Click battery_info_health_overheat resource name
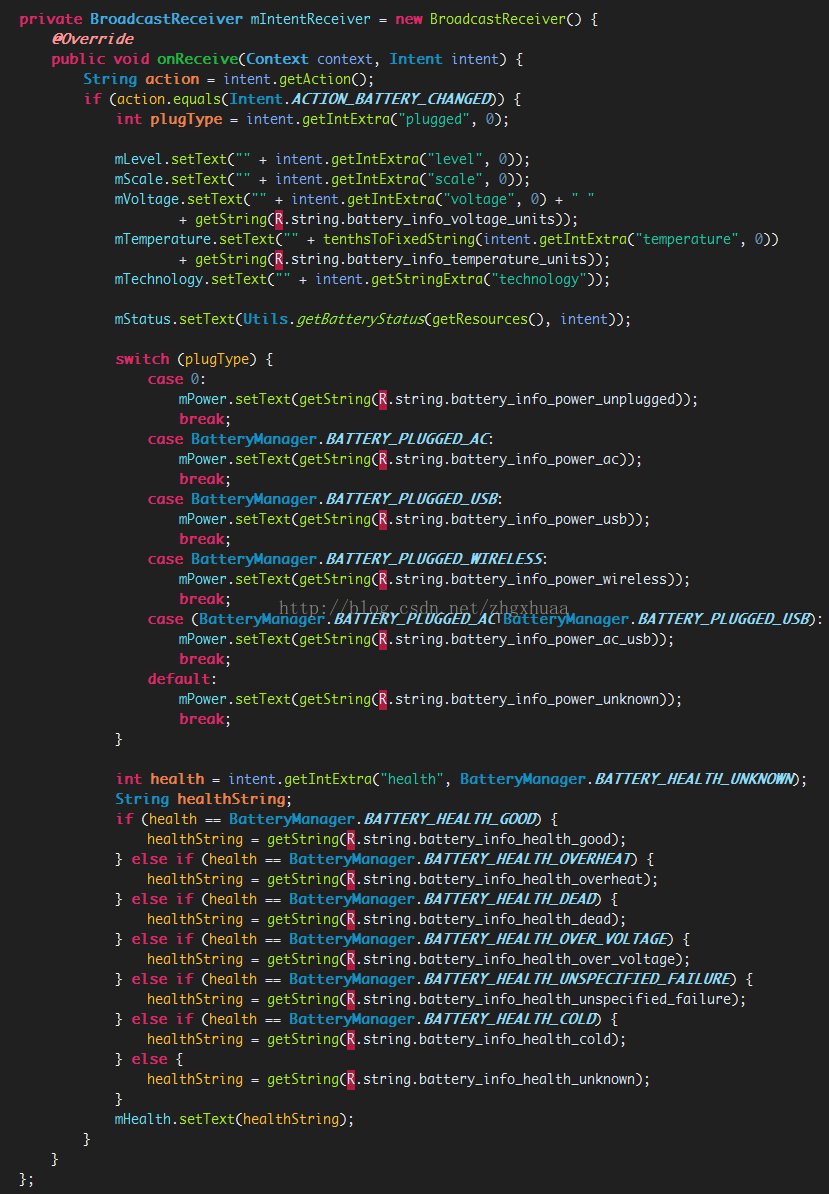The image size is (829, 1194). pos(531,879)
